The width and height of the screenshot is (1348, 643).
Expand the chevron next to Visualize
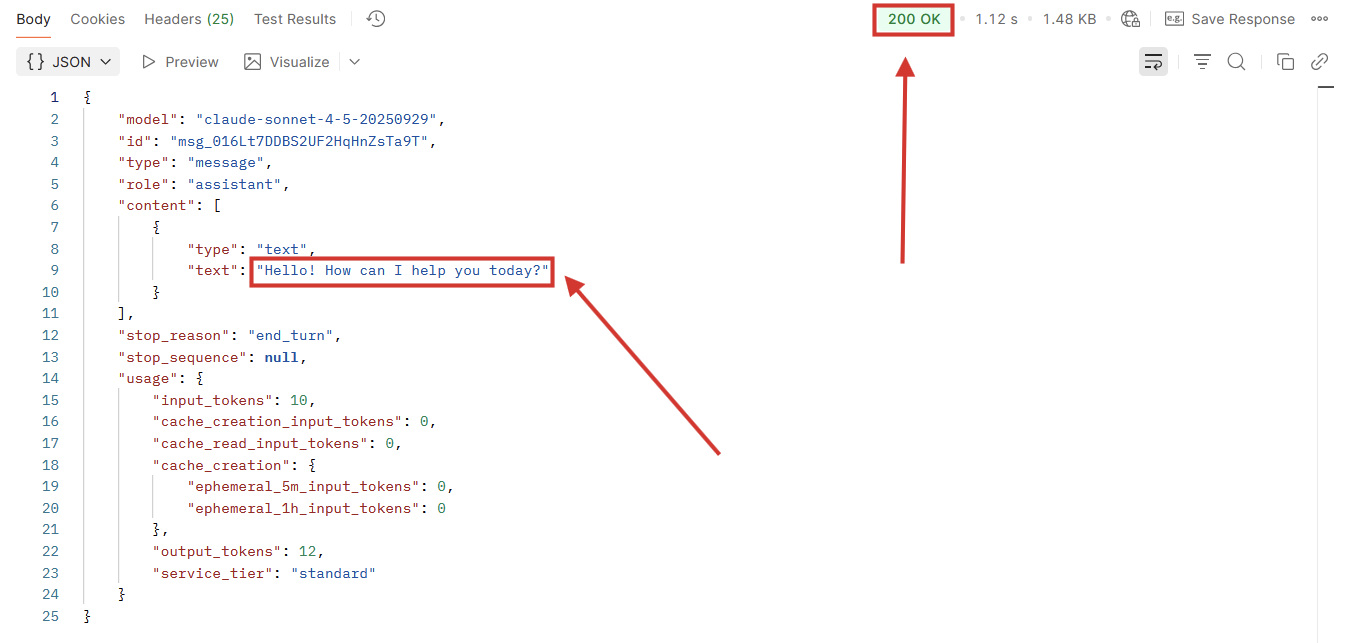coord(354,61)
